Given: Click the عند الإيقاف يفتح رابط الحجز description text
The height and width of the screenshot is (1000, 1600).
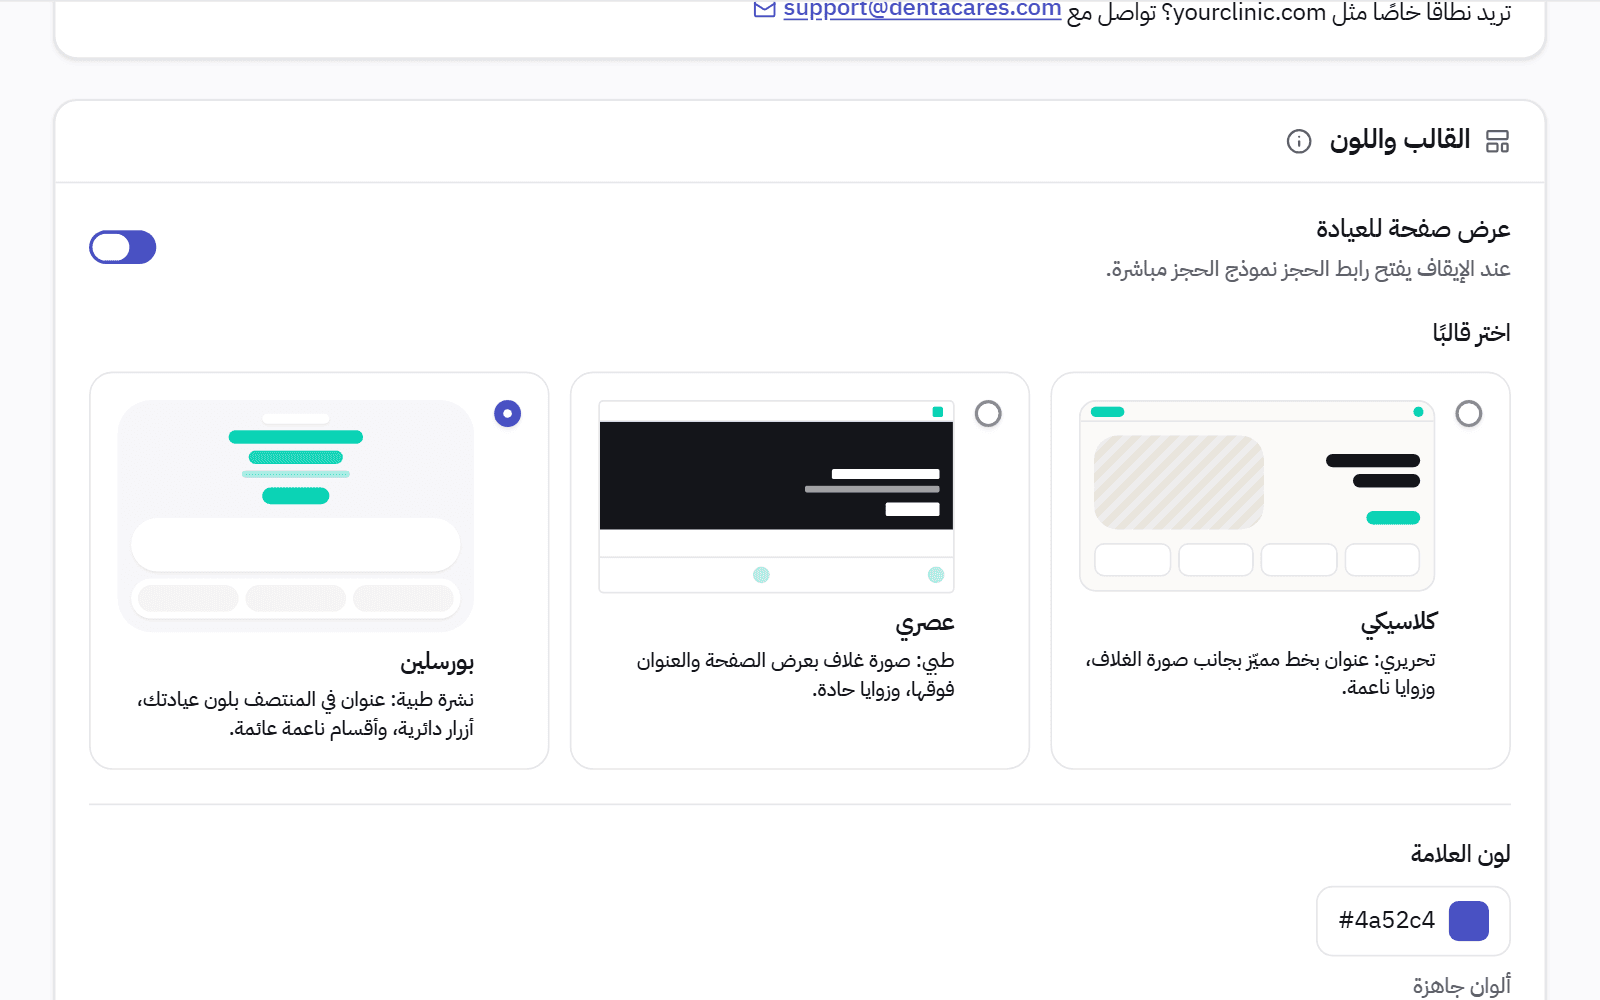Looking at the screenshot, I should (x=1308, y=270).
